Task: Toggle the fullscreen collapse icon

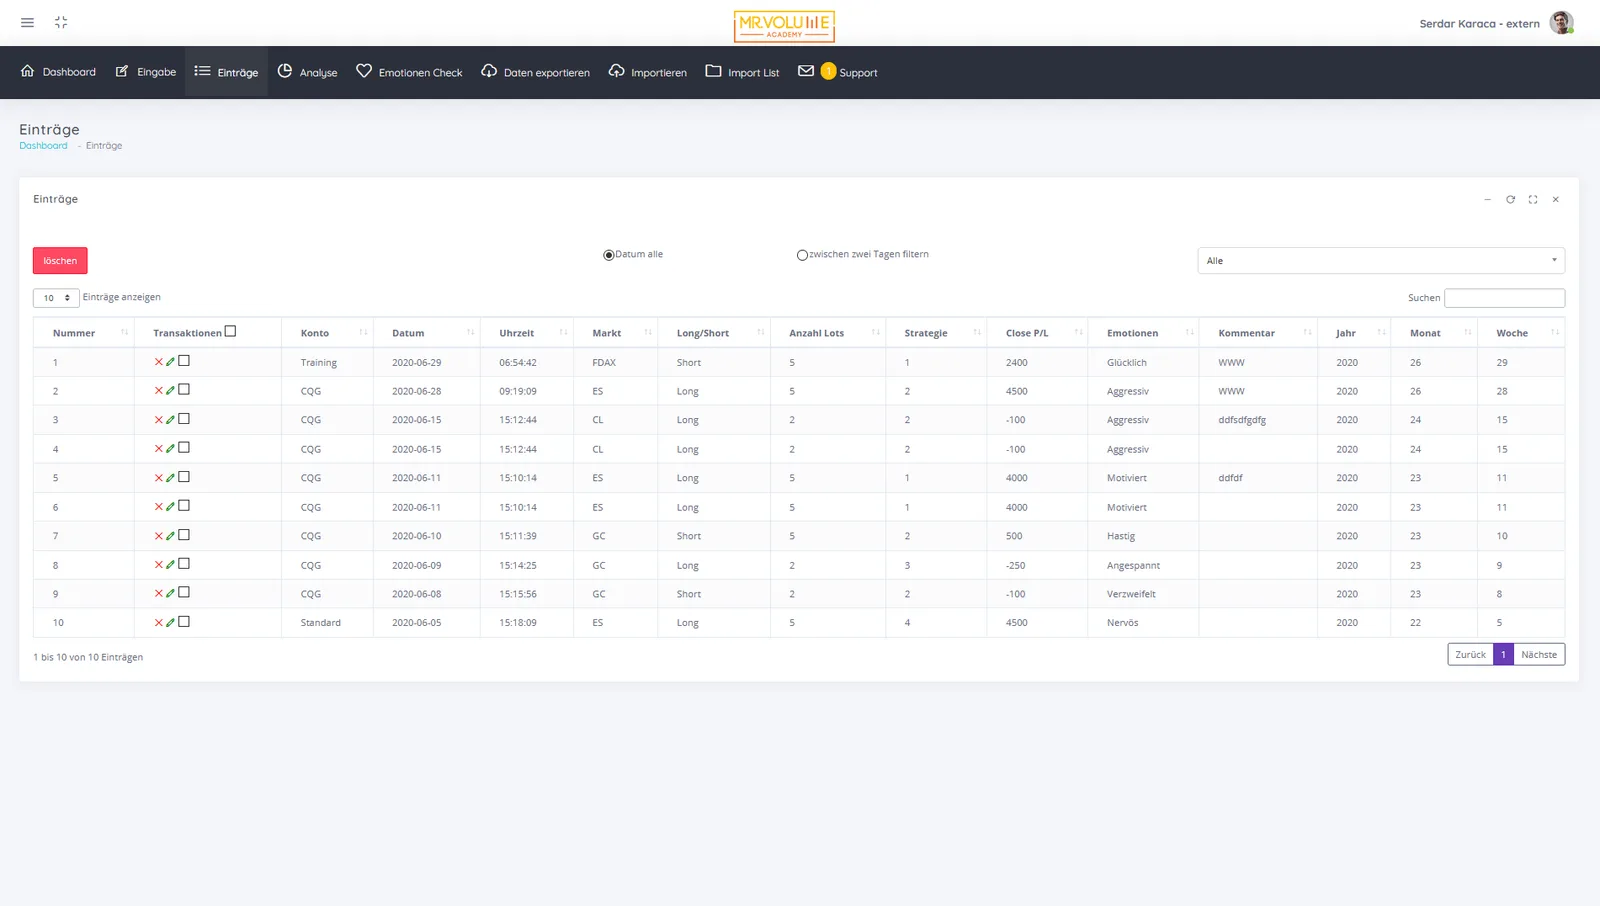Action: click(61, 22)
